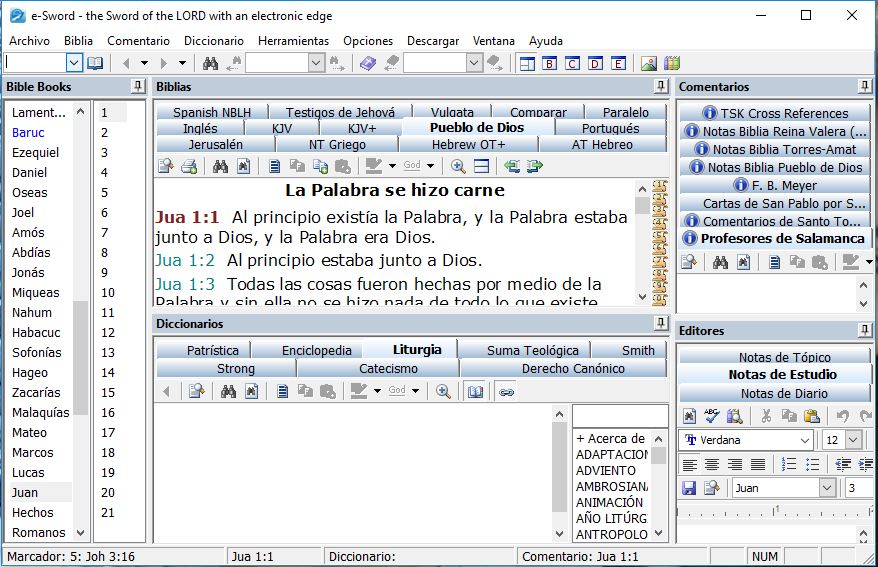
Task: Toggle the open book view in Diccionarios toolbar
Action: click(x=475, y=391)
